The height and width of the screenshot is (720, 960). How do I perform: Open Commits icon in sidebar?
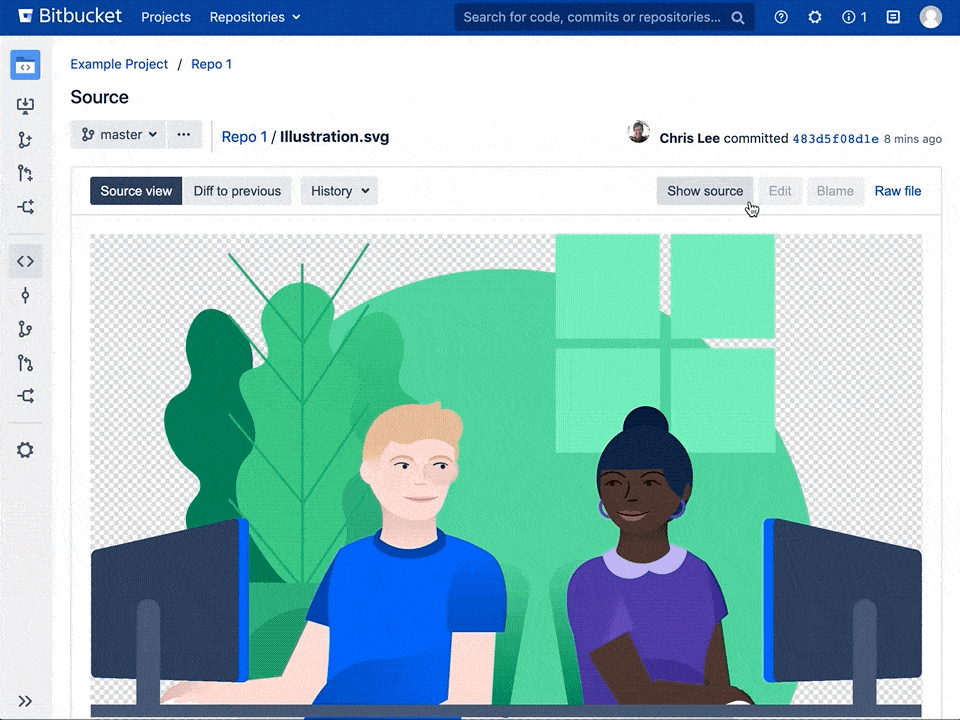25,295
